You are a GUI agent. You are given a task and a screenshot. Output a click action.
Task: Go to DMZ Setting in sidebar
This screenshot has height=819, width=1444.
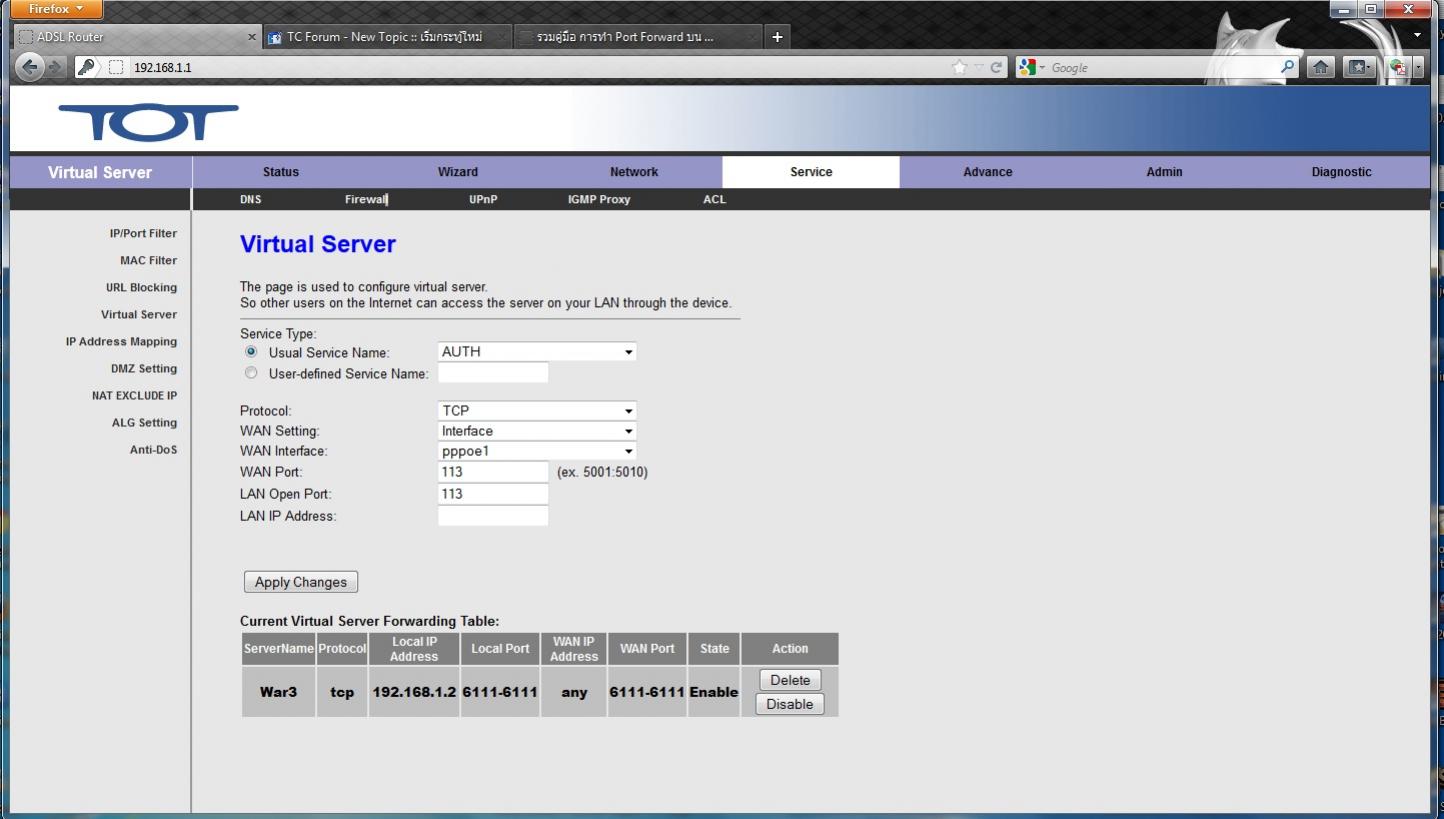coord(144,368)
